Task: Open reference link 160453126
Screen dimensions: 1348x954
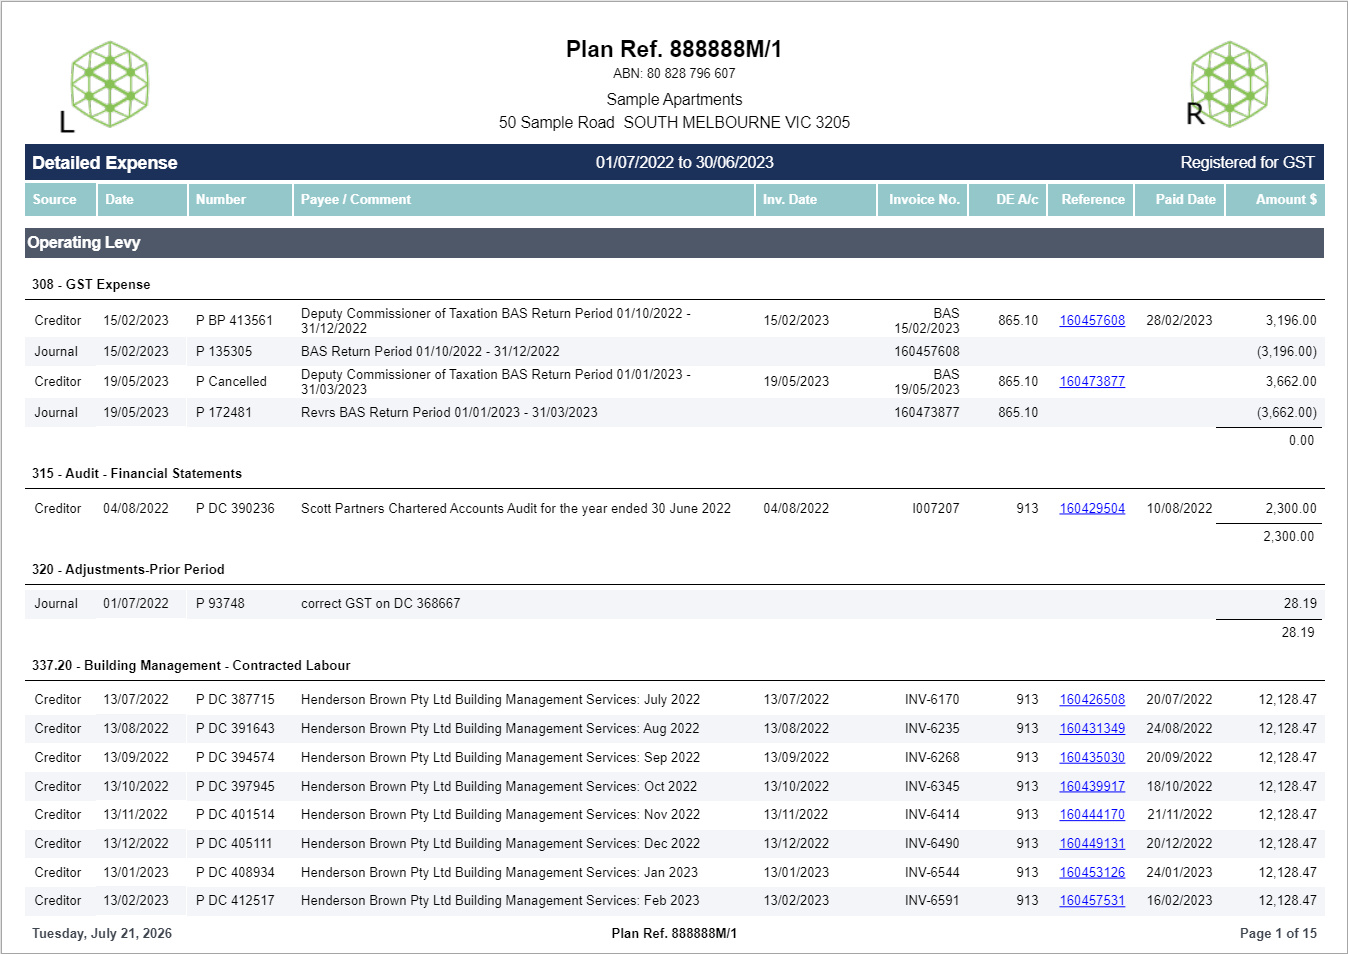Action: [x=1092, y=873]
